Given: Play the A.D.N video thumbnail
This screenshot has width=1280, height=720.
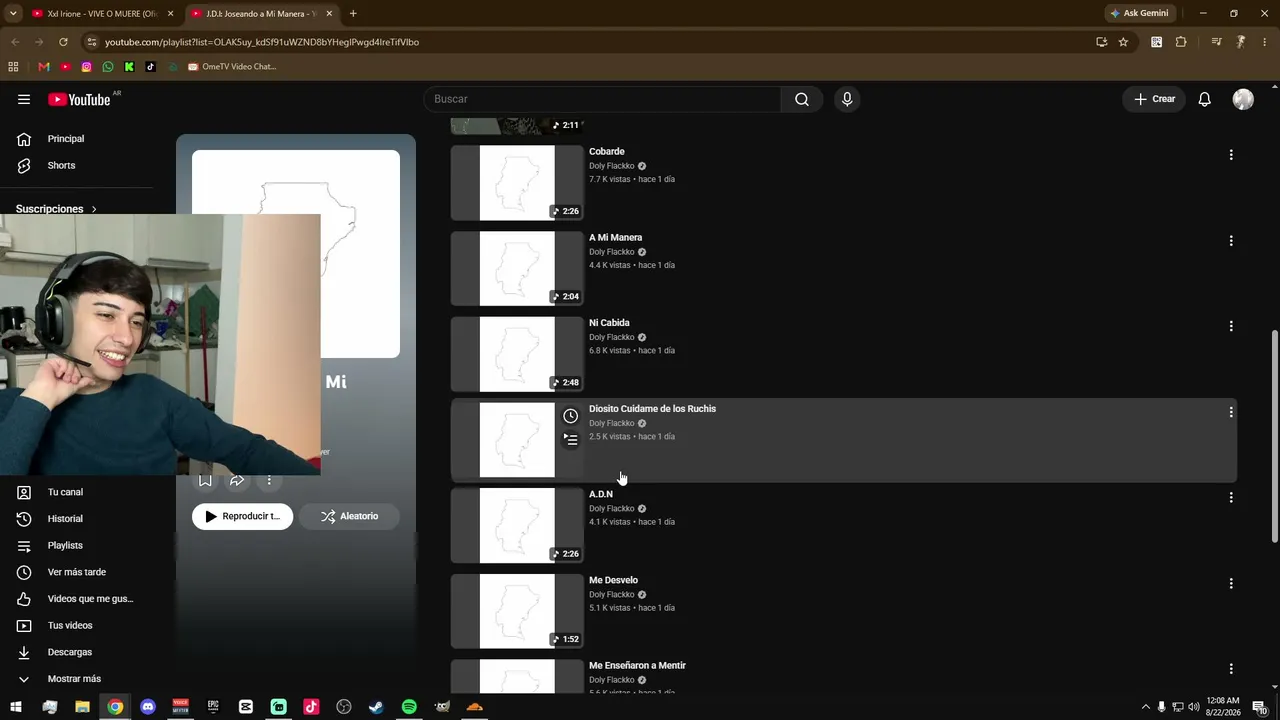Looking at the screenshot, I should [x=517, y=526].
